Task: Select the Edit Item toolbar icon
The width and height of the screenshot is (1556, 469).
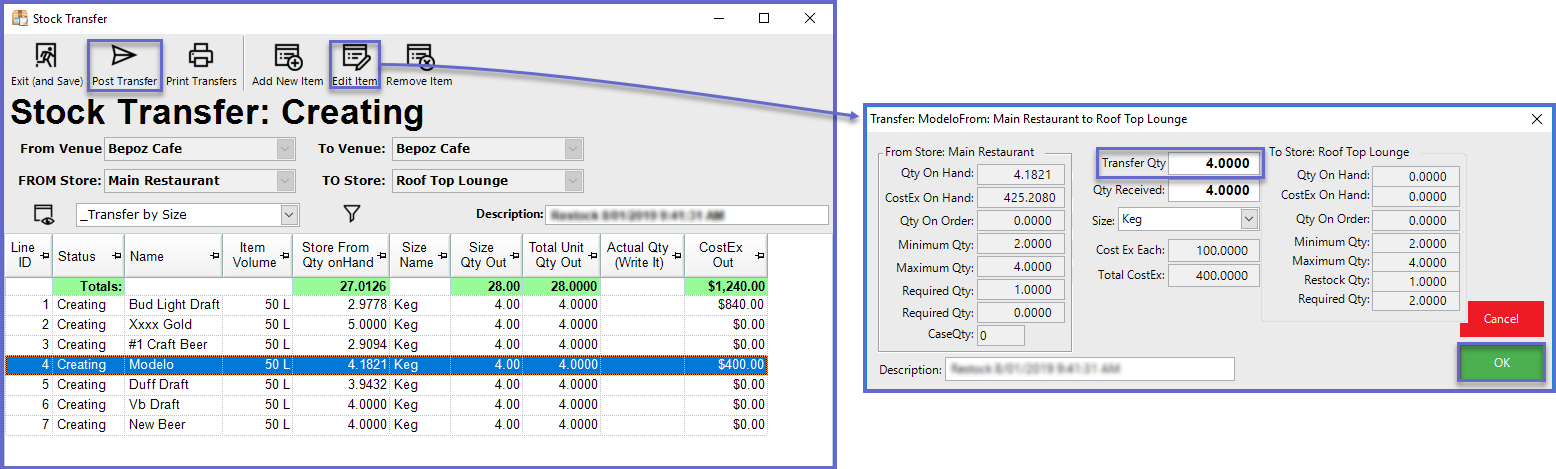Action: tap(355, 56)
